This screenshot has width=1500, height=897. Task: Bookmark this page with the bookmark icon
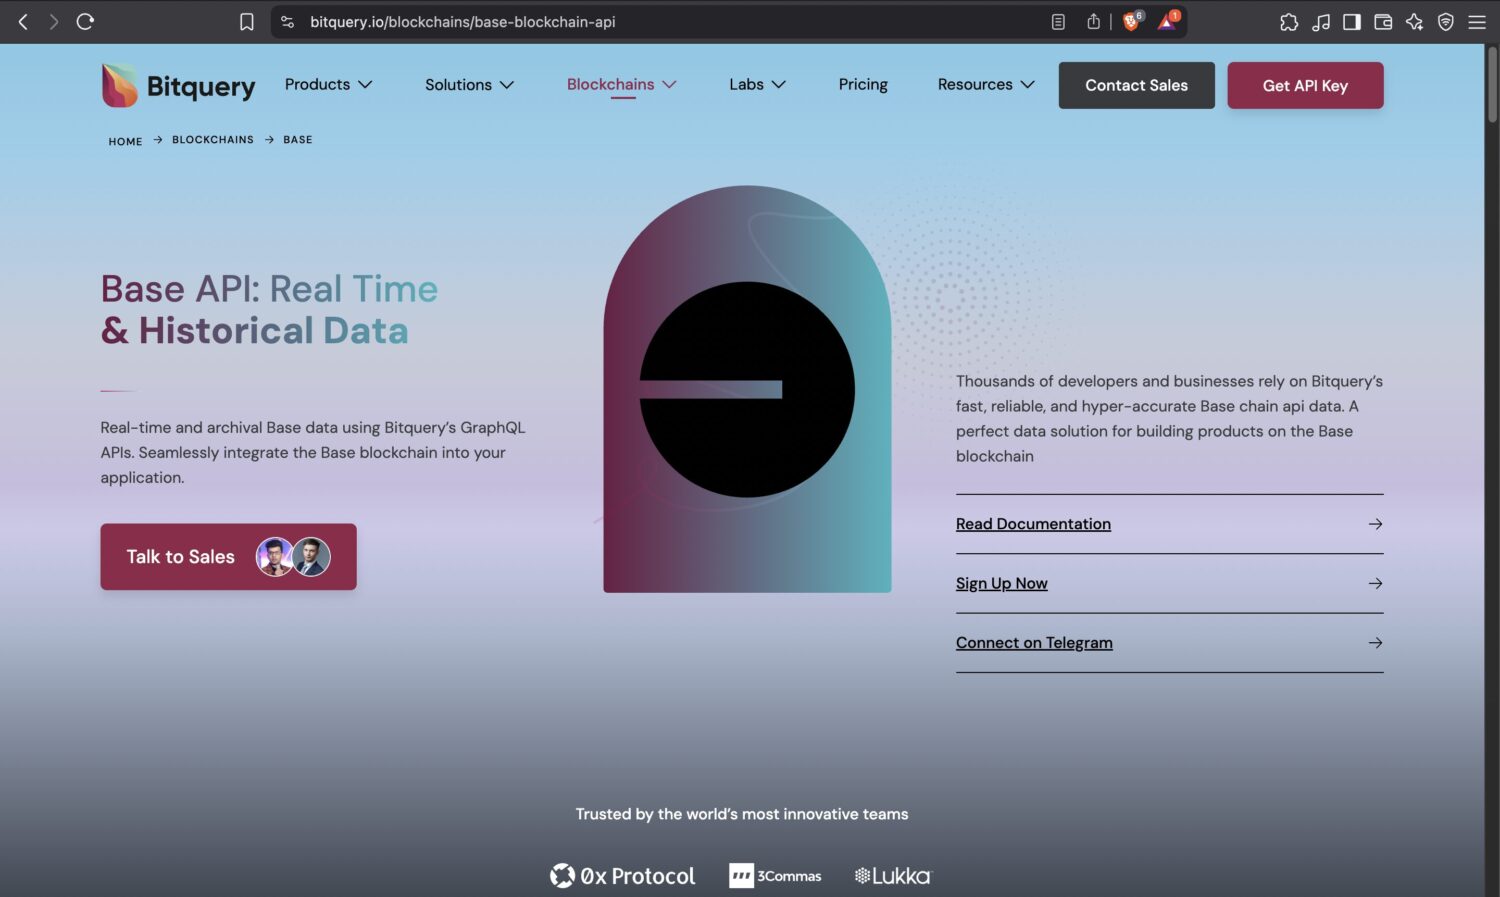pos(246,22)
